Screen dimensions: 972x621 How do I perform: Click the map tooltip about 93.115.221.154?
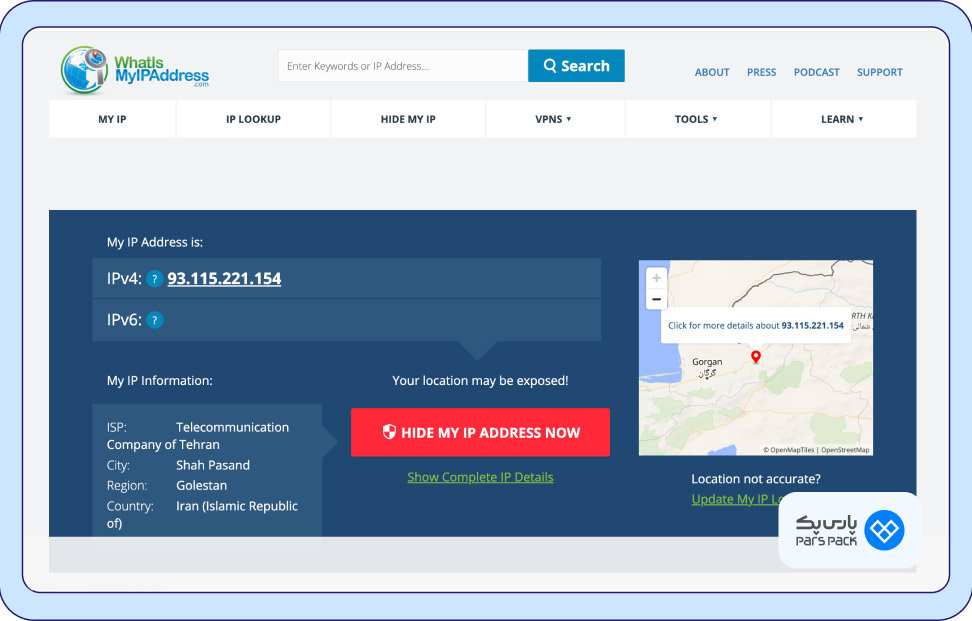[756, 325]
